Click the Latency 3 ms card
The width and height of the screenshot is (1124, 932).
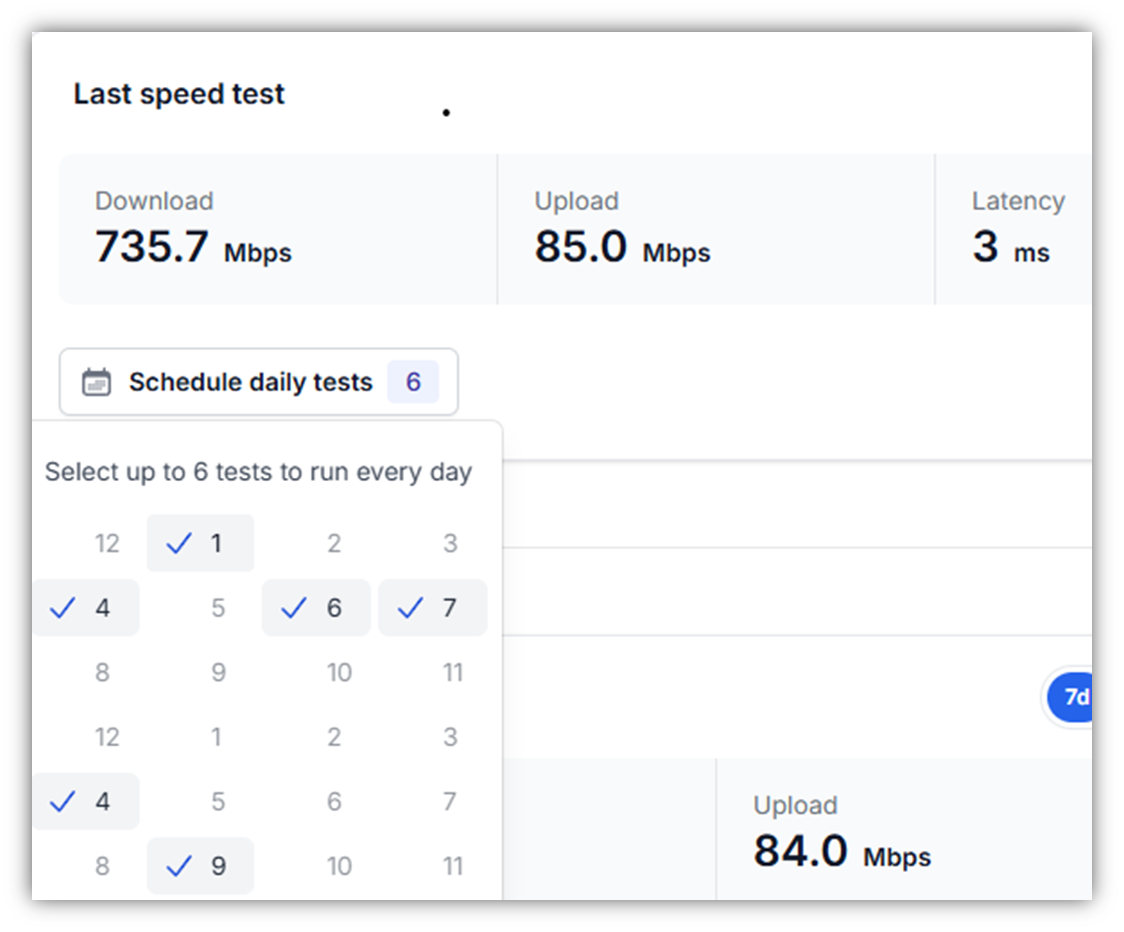click(1015, 229)
